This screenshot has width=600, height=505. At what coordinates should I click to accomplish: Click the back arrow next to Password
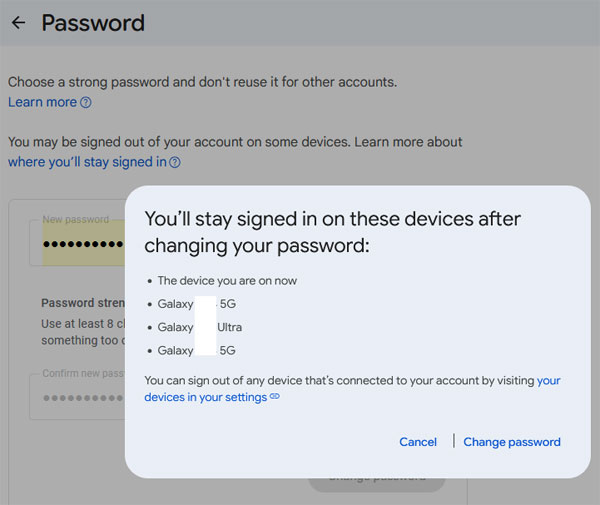[18, 22]
